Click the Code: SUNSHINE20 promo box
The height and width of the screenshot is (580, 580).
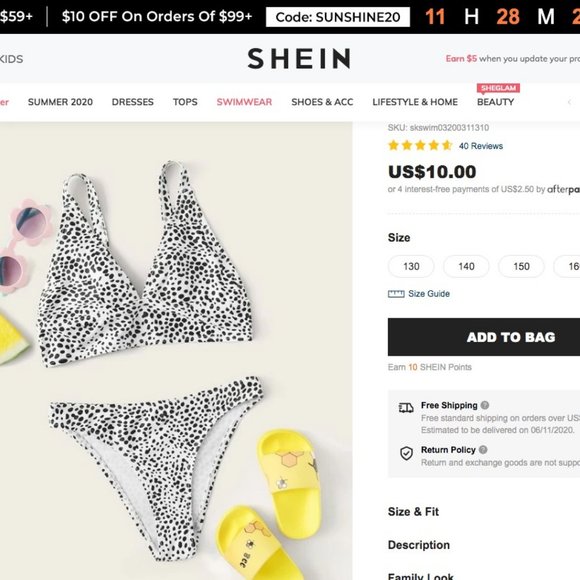pyautogui.click(x=338, y=17)
